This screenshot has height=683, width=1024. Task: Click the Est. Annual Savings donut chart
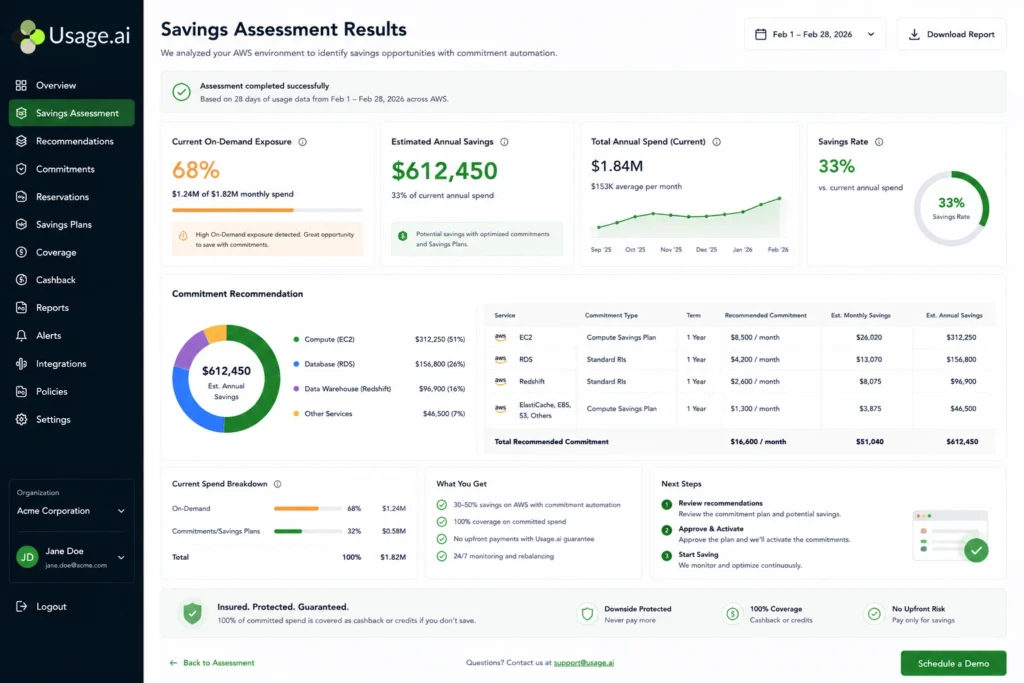(x=227, y=379)
